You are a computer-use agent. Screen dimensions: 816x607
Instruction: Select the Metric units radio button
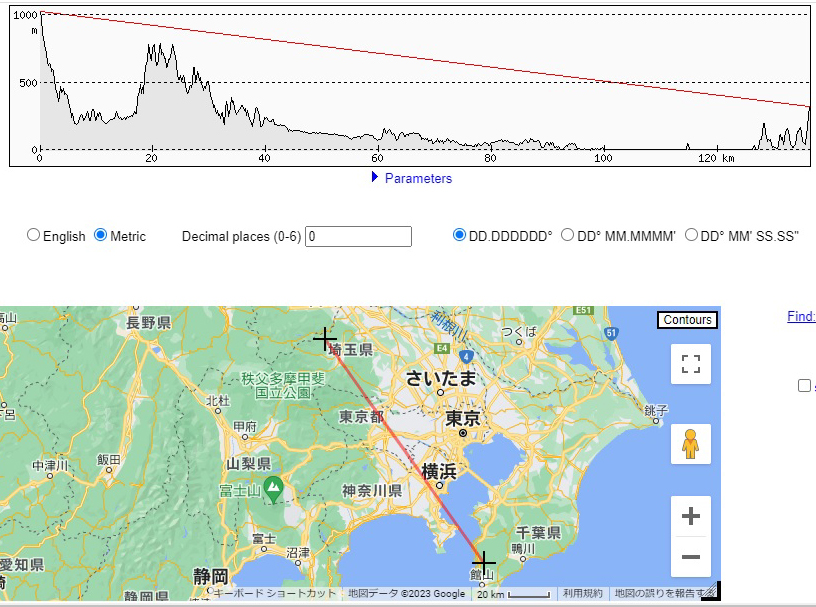click(x=100, y=235)
